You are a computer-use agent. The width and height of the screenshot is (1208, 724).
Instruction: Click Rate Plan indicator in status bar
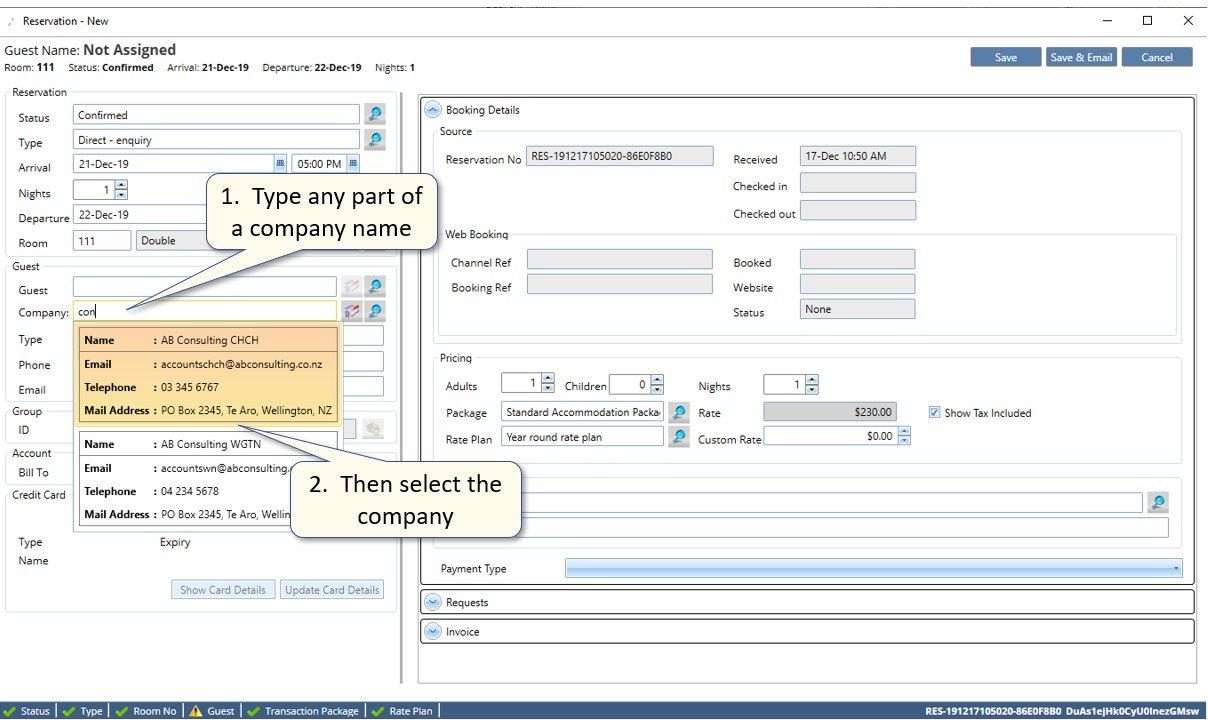402,711
